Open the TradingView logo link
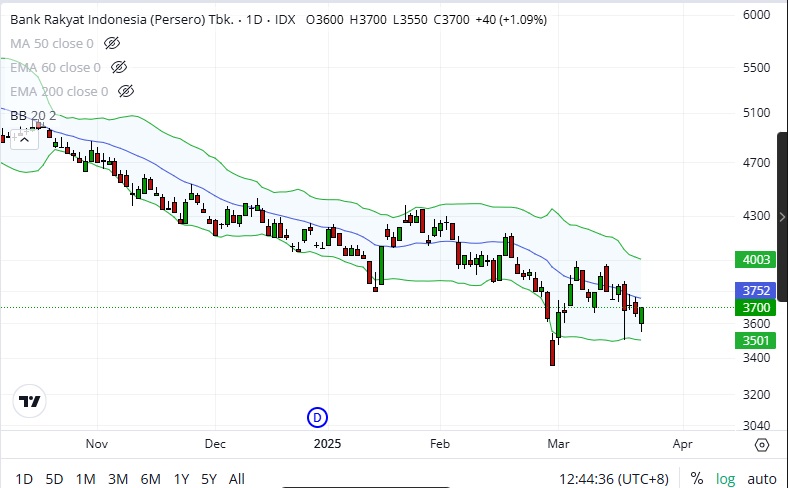 coord(30,401)
